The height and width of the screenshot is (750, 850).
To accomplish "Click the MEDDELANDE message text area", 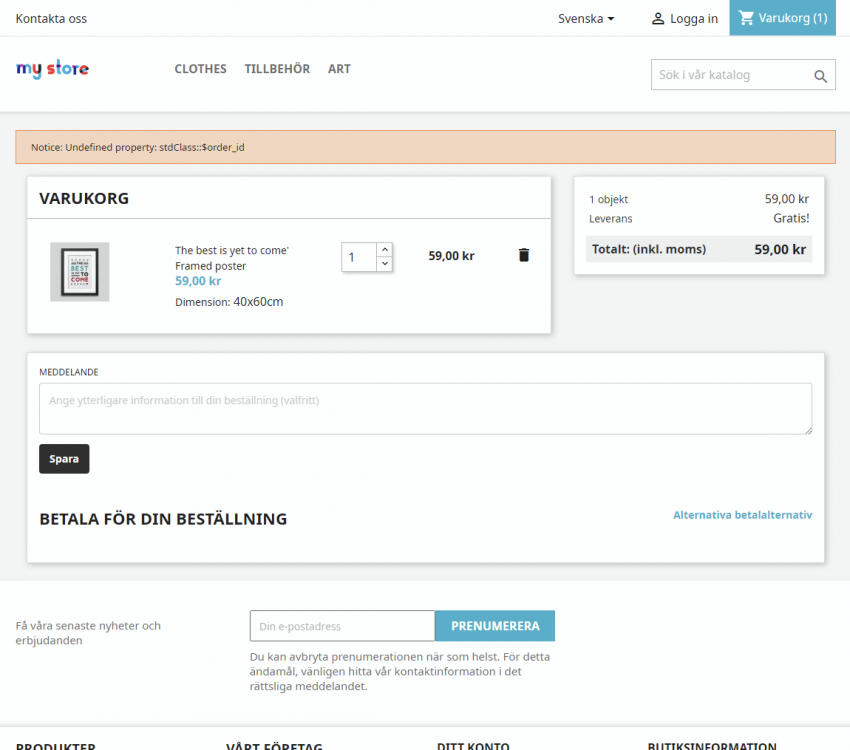I will click(x=425, y=408).
